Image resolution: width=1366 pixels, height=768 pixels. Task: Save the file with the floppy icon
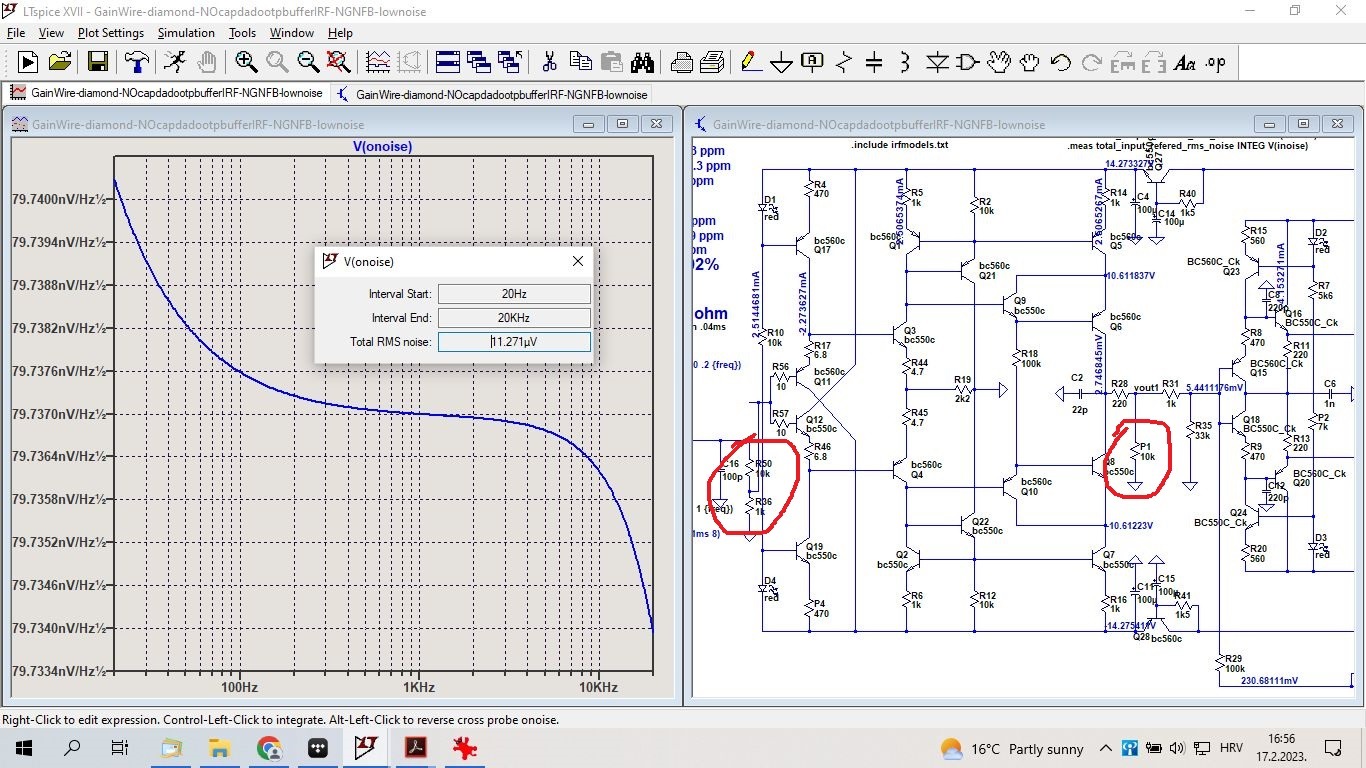[98, 63]
